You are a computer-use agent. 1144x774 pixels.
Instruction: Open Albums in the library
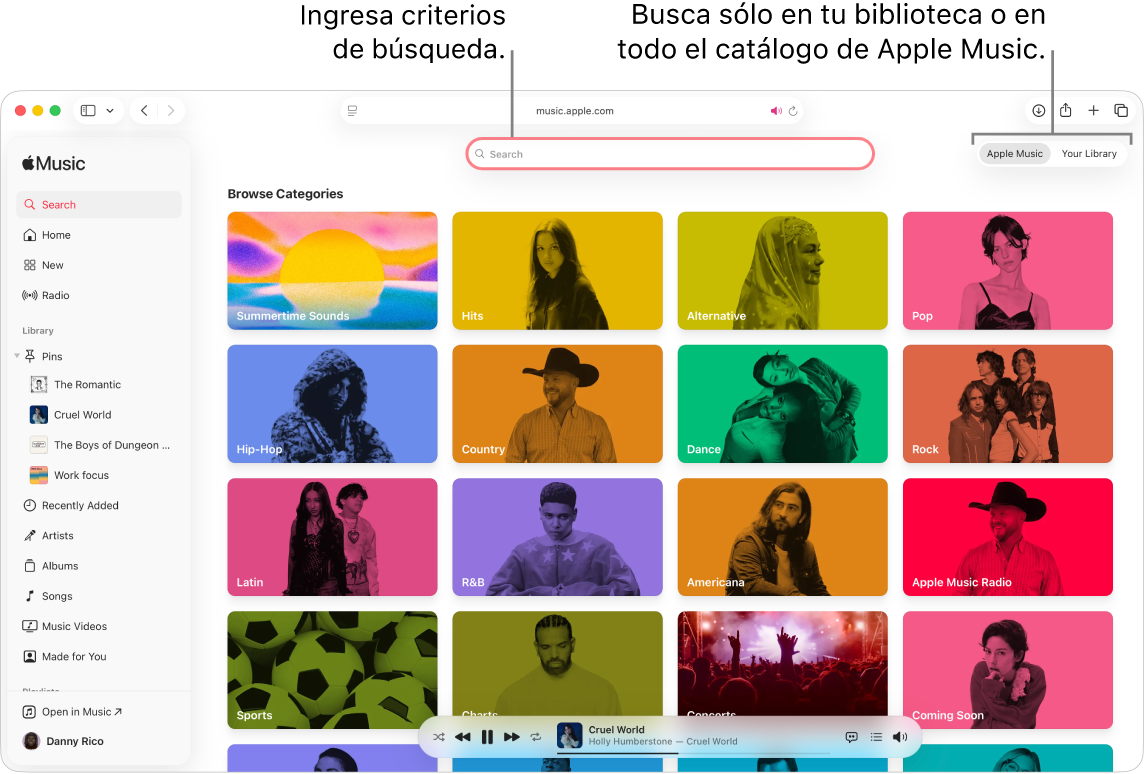98,566
